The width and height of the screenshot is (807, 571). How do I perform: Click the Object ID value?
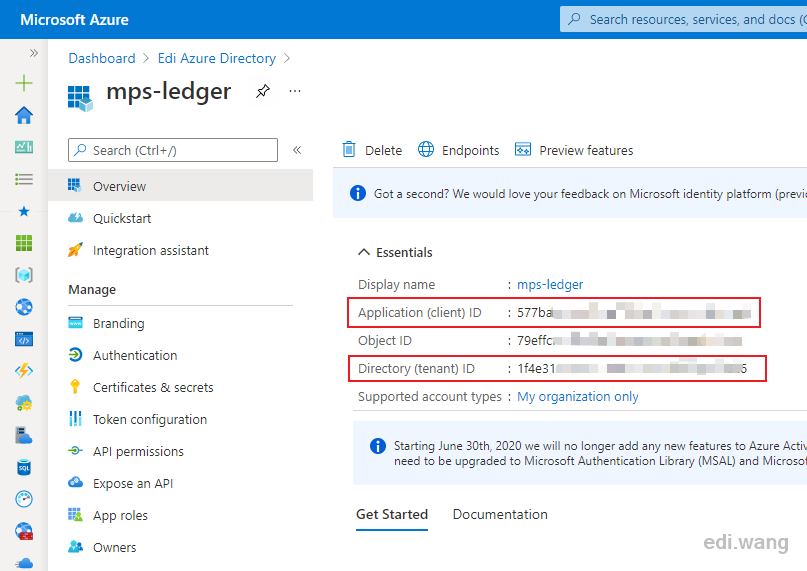click(x=629, y=340)
